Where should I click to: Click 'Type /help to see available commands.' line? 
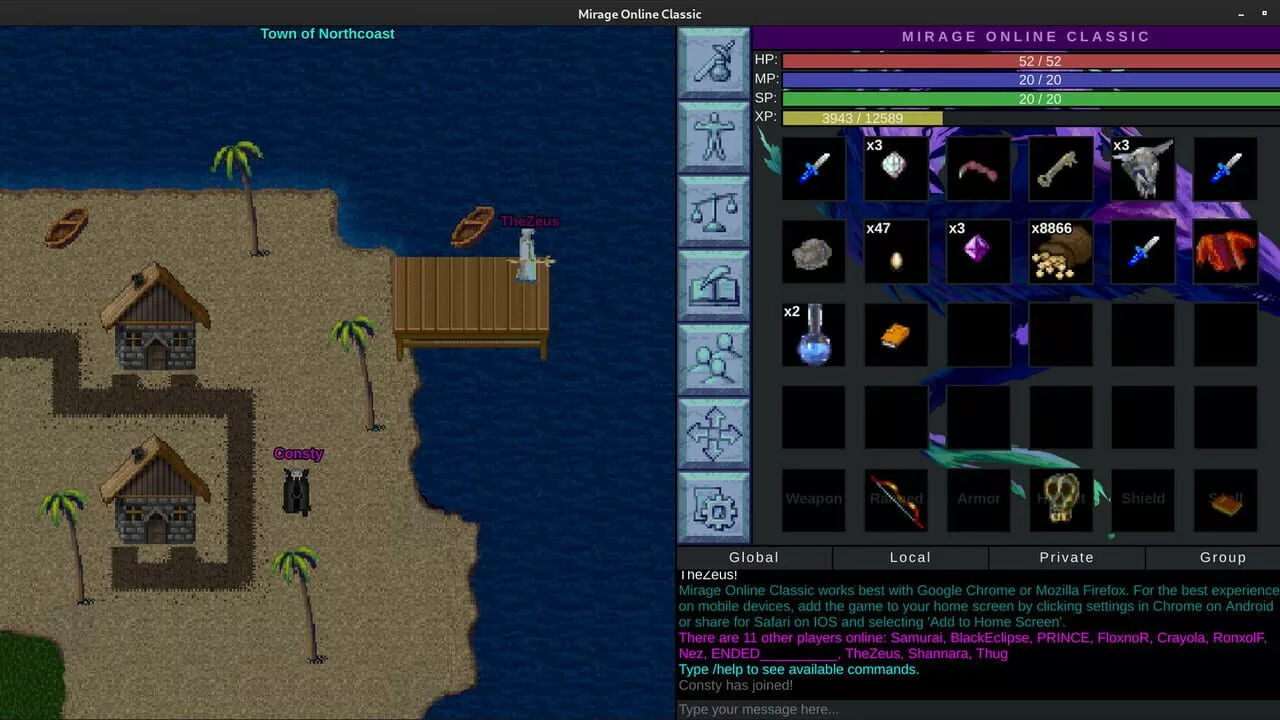[799, 669]
